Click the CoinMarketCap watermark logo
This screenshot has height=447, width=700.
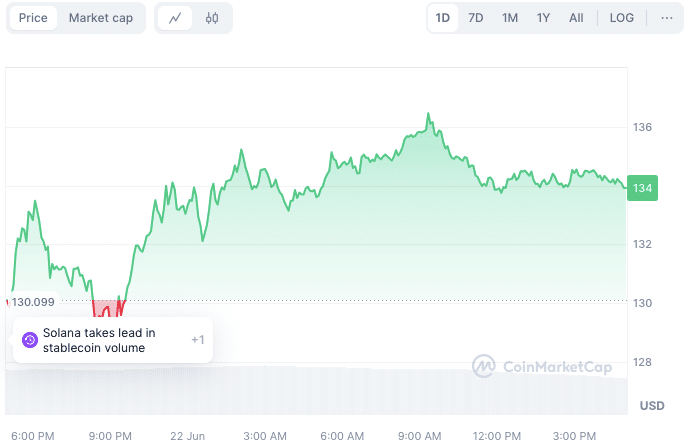coord(543,367)
